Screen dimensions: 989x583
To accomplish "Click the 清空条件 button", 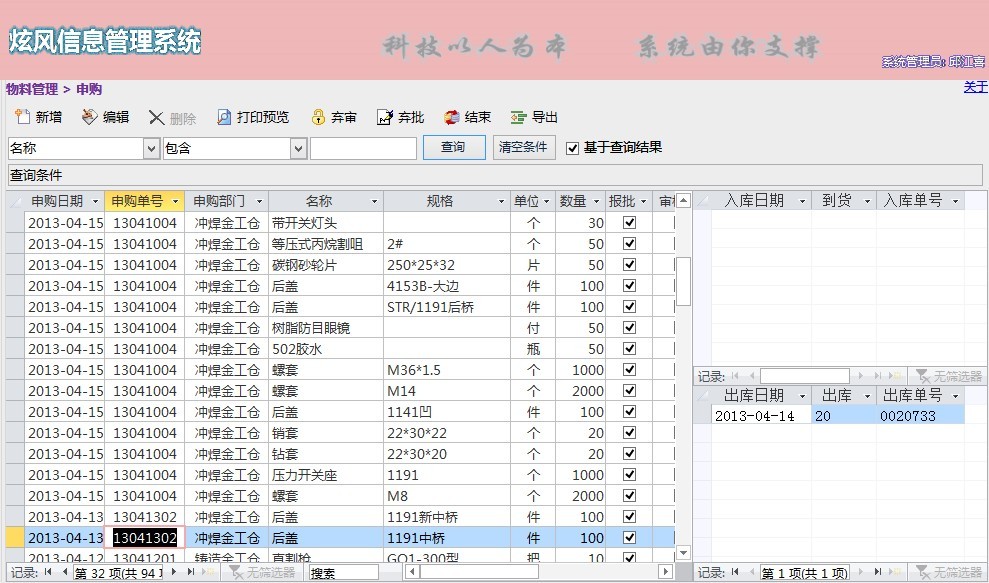I will coord(524,148).
